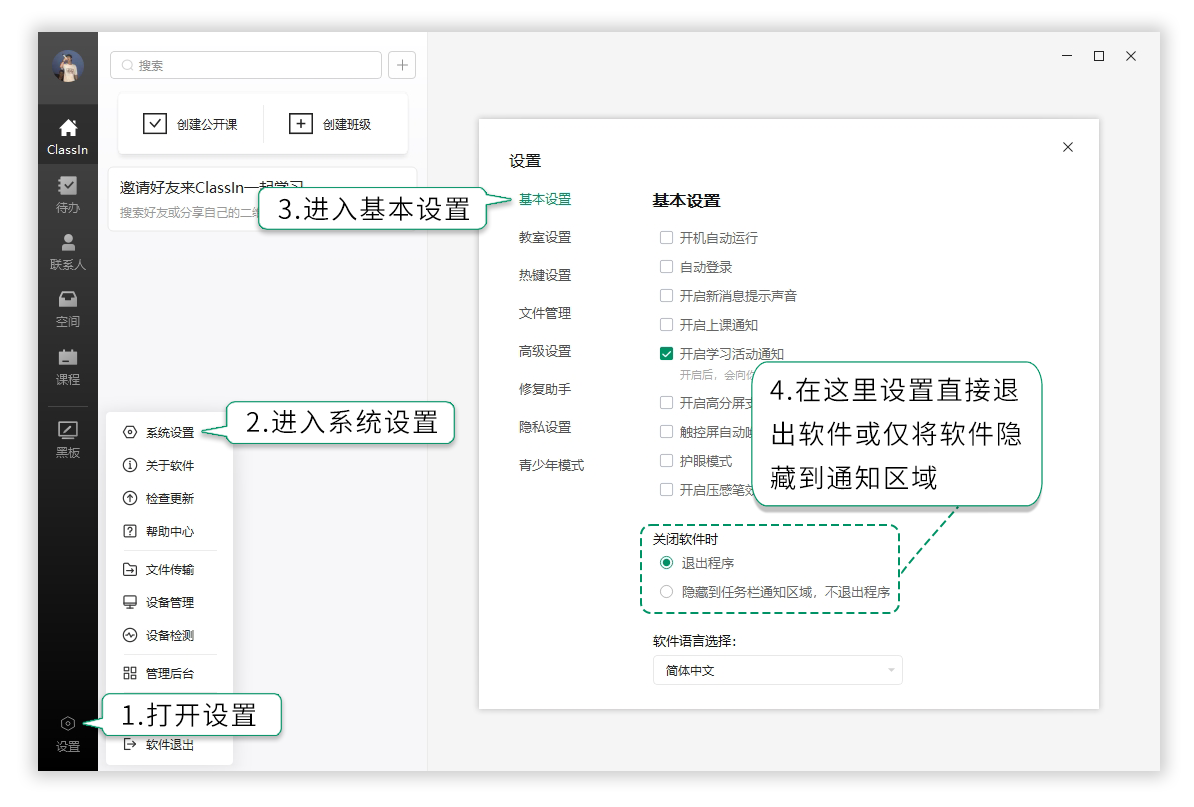Viewport: 1194px width, 807px height.
Task: Enable the 自动登录 checkbox
Action: (666, 266)
